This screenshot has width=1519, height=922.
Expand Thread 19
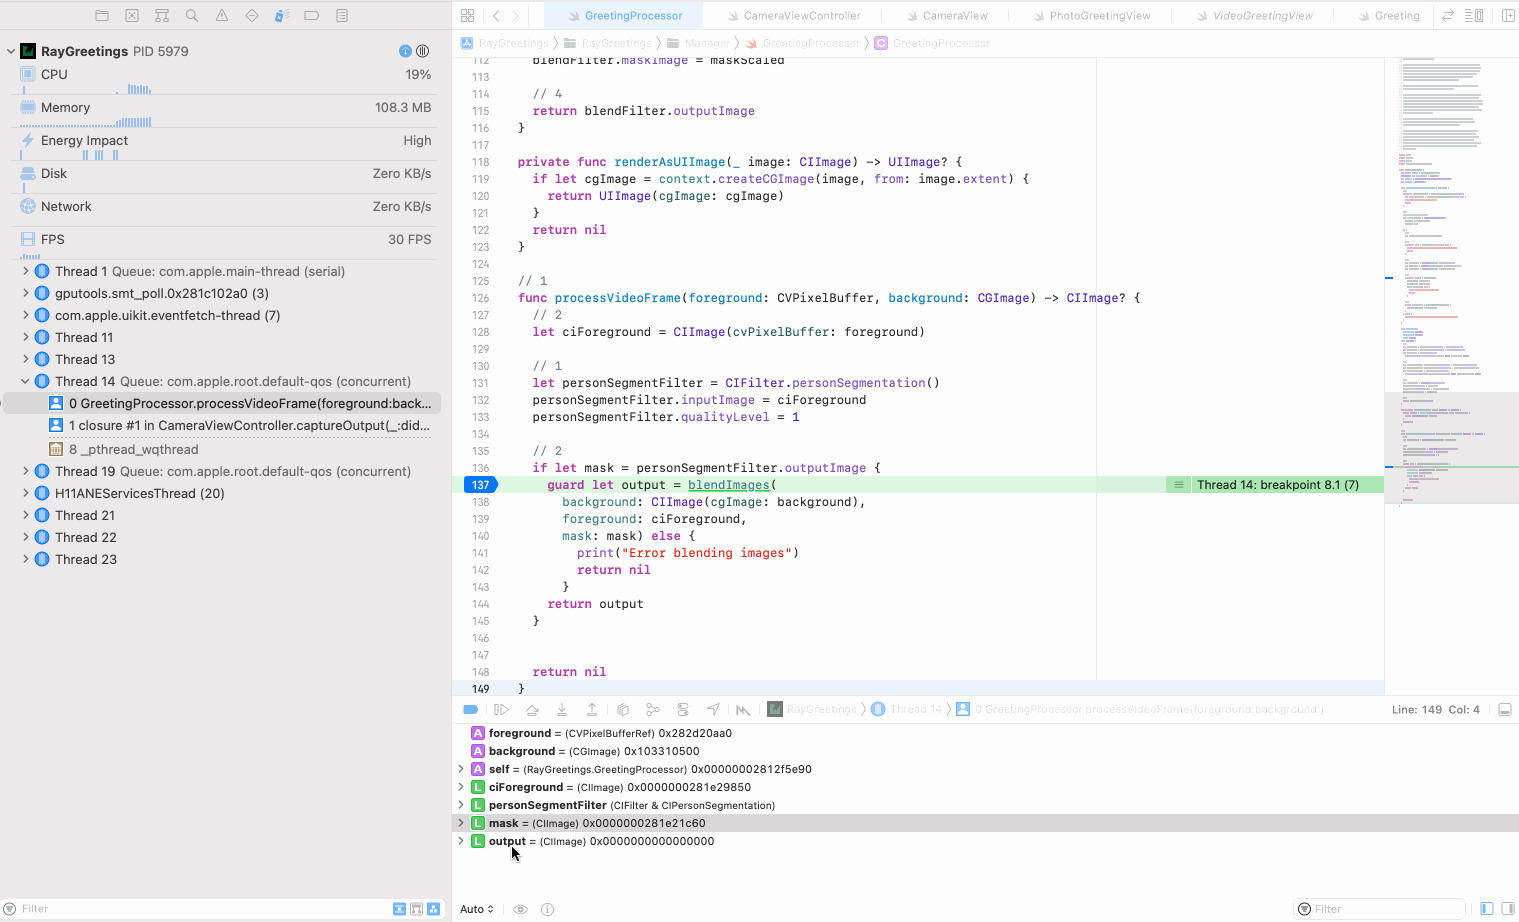pyautogui.click(x=25, y=471)
